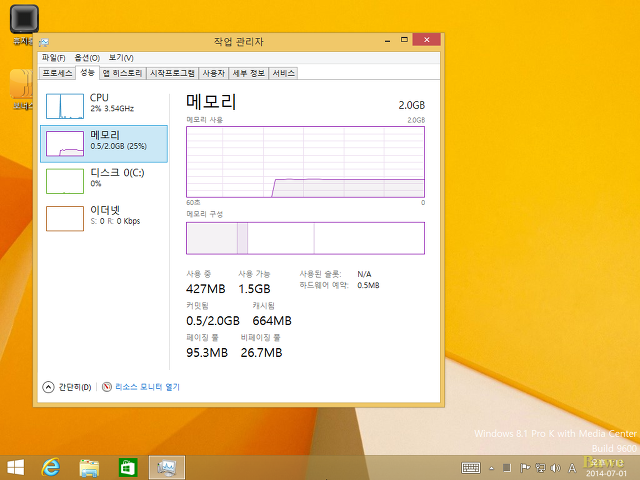Click the 2.0GB total memory label
The image size is (640, 480).
(x=411, y=105)
